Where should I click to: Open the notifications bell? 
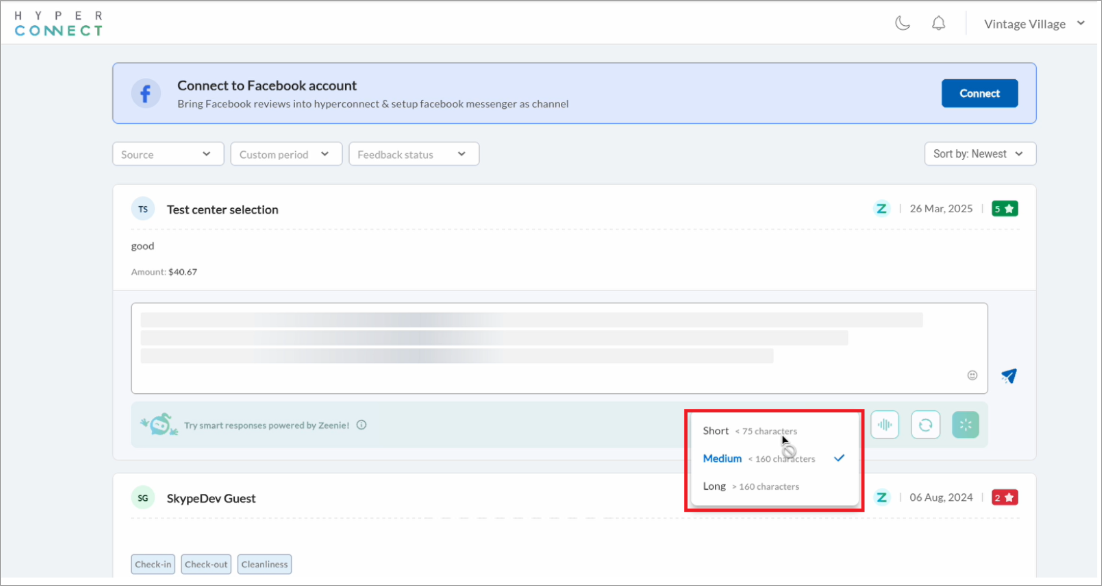click(938, 23)
